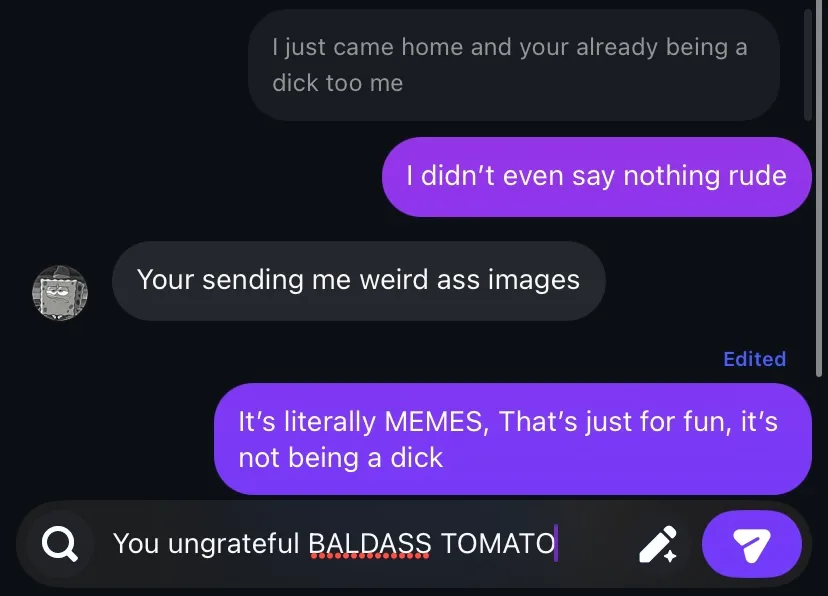Select the 'It's literally MEMES' purple message
This screenshot has width=828, height=596.
click(x=513, y=439)
